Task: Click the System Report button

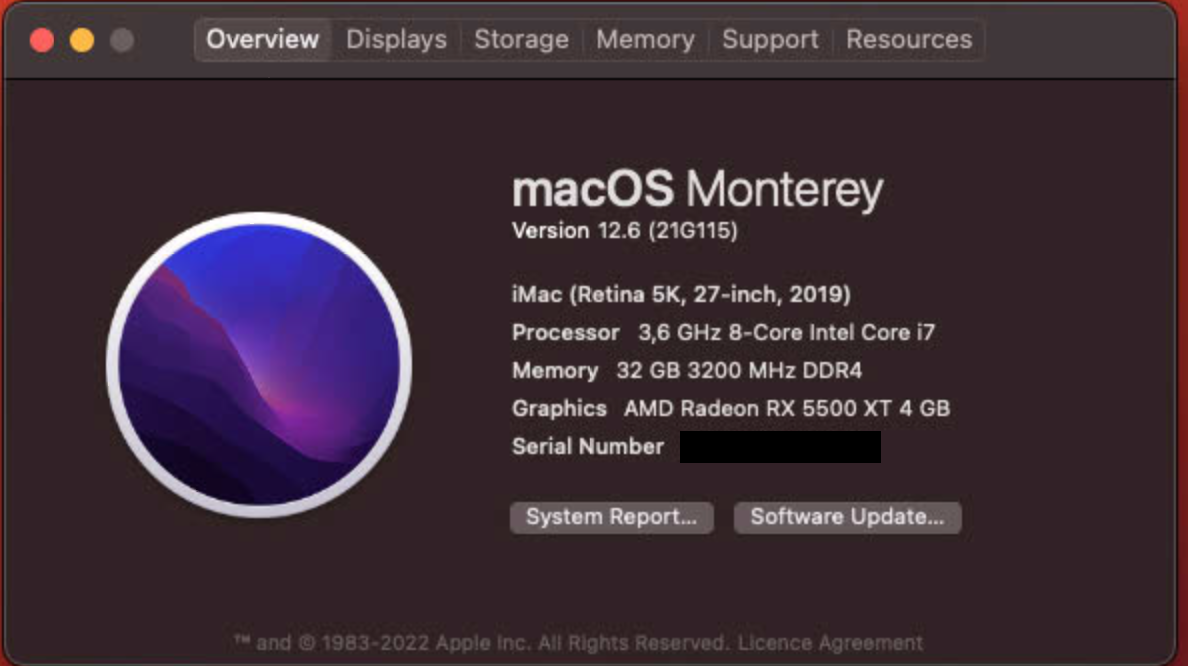Action: coord(611,517)
